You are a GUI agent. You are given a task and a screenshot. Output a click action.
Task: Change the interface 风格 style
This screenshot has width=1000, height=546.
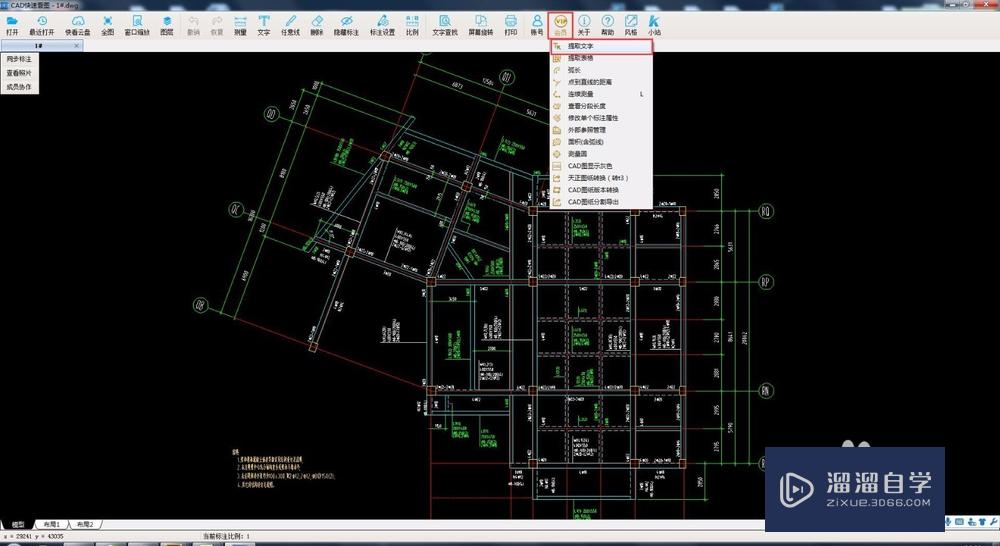click(x=631, y=26)
